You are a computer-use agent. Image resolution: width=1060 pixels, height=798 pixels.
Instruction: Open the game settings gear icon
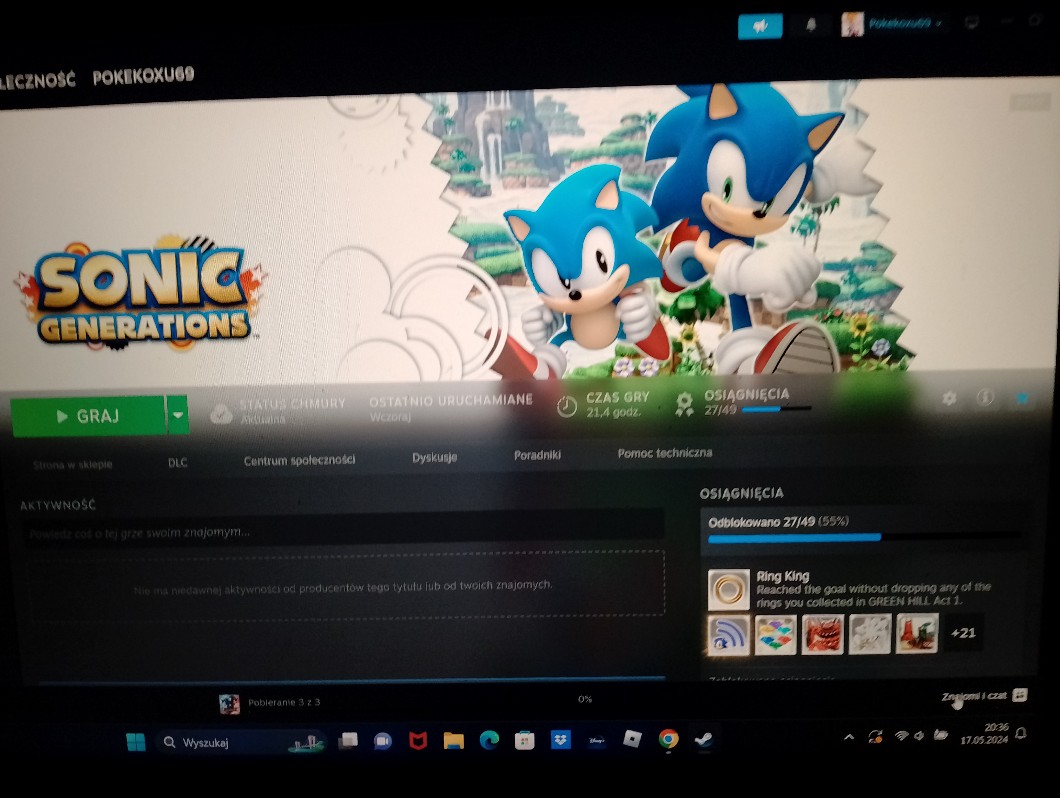(x=949, y=398)
